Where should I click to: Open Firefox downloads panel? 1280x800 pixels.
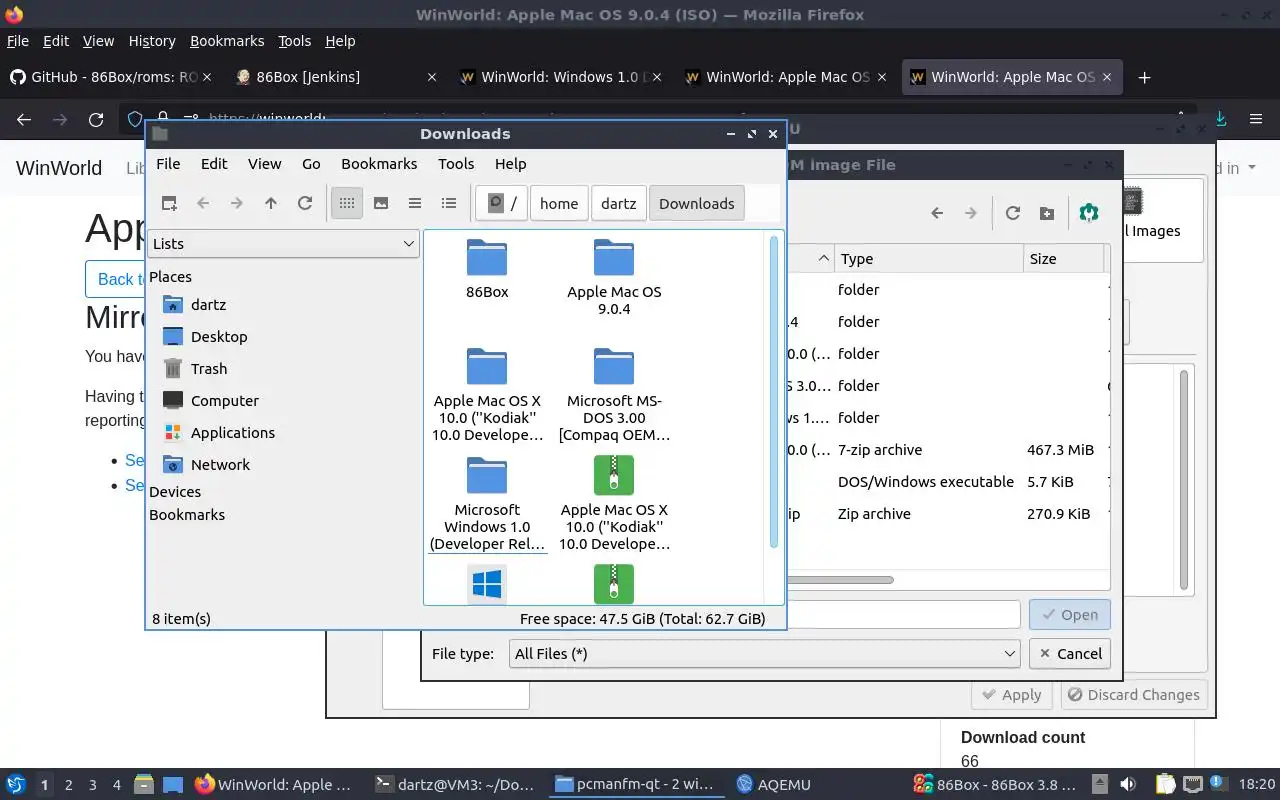(1221, 119)
